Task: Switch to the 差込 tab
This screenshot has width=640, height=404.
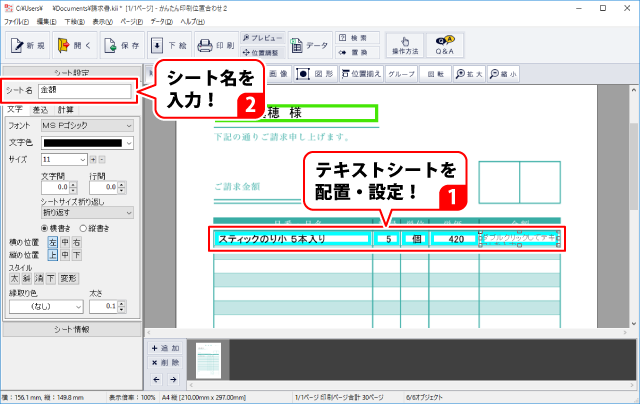Action: click(40, 110)
